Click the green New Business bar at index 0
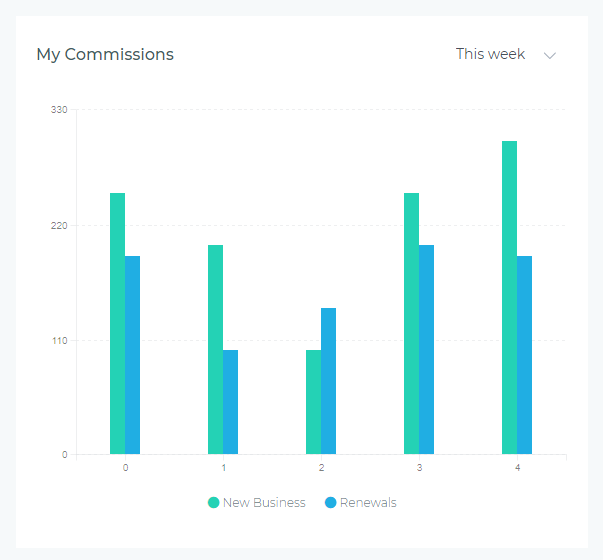Screen dimensions: 603x560 (117, 323)
